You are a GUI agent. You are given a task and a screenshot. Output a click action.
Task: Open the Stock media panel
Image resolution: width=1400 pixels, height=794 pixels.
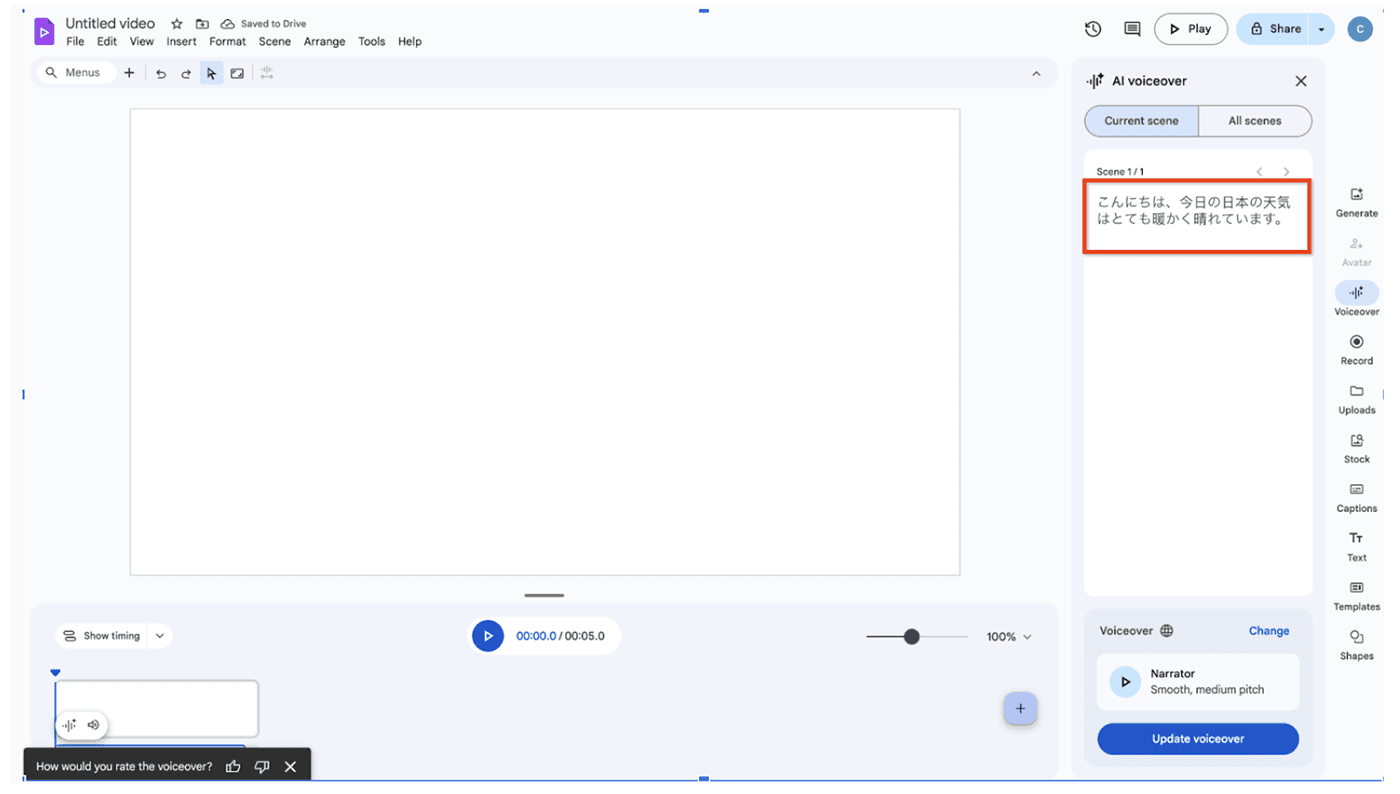pos(1356,448)
